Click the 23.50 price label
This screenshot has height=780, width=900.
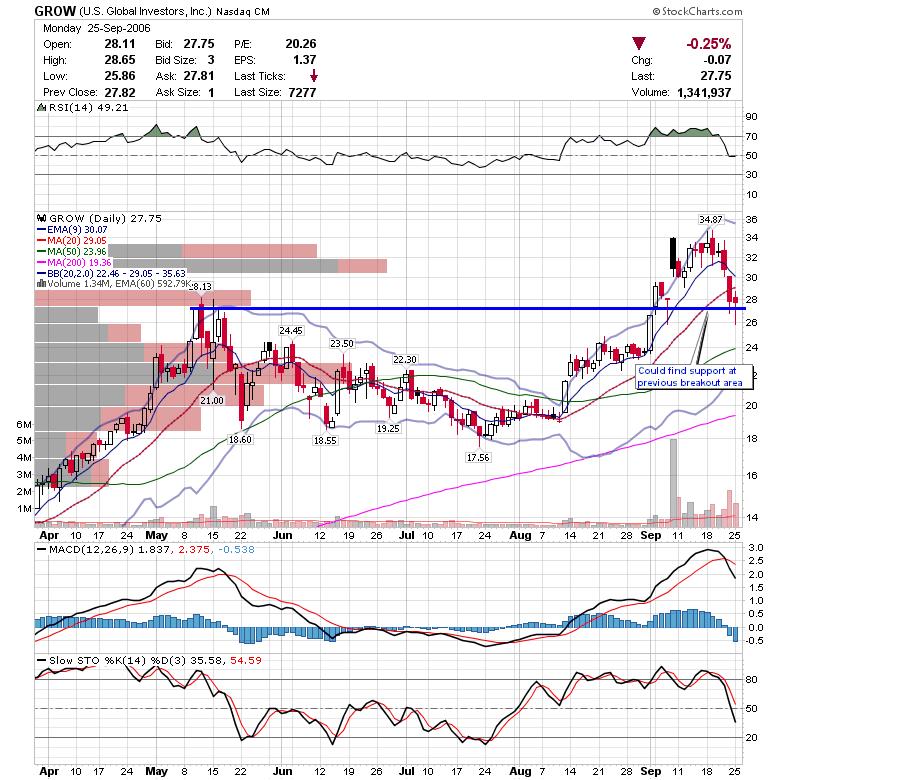click(342, 343)
